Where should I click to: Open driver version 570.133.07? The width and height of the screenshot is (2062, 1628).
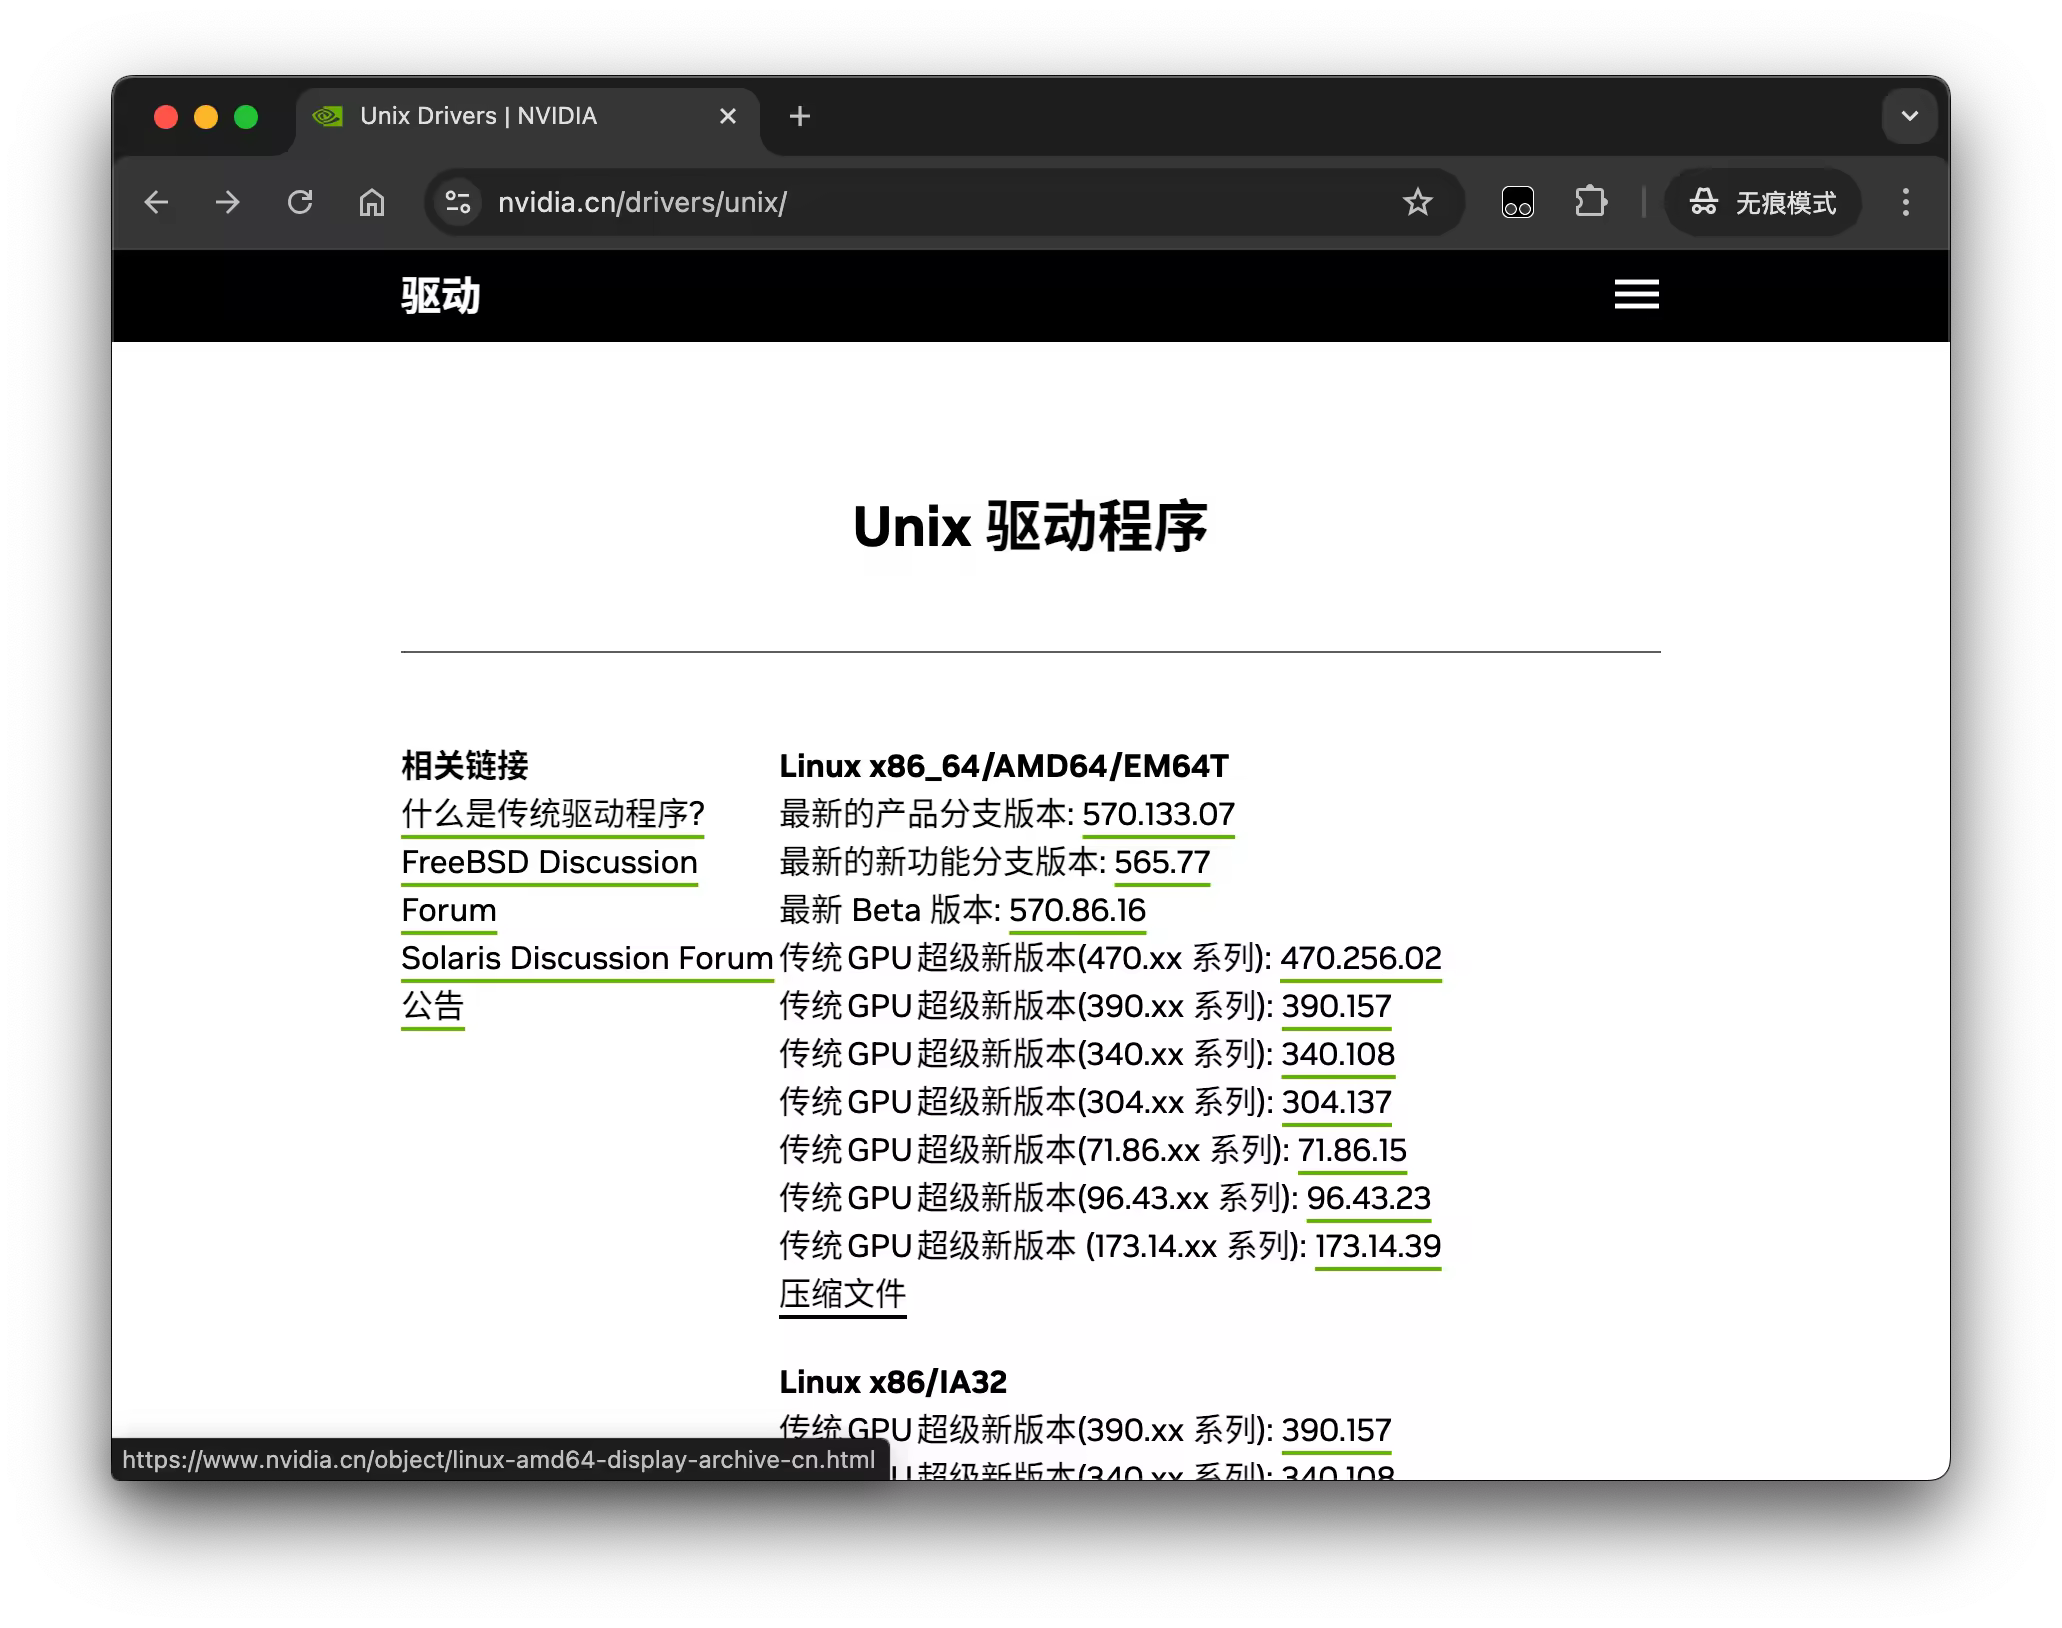pyautogui.click(x=1158, y=814)
